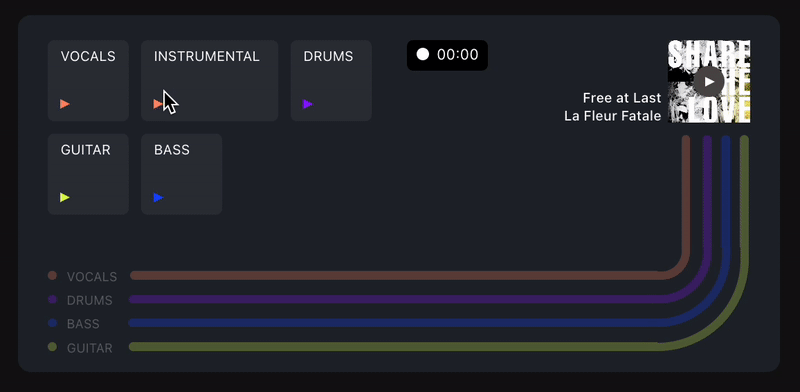Viewport: 800px width, 392px height.
Task: Play the Bass stem blue arrow
Action: pos(158,198)
